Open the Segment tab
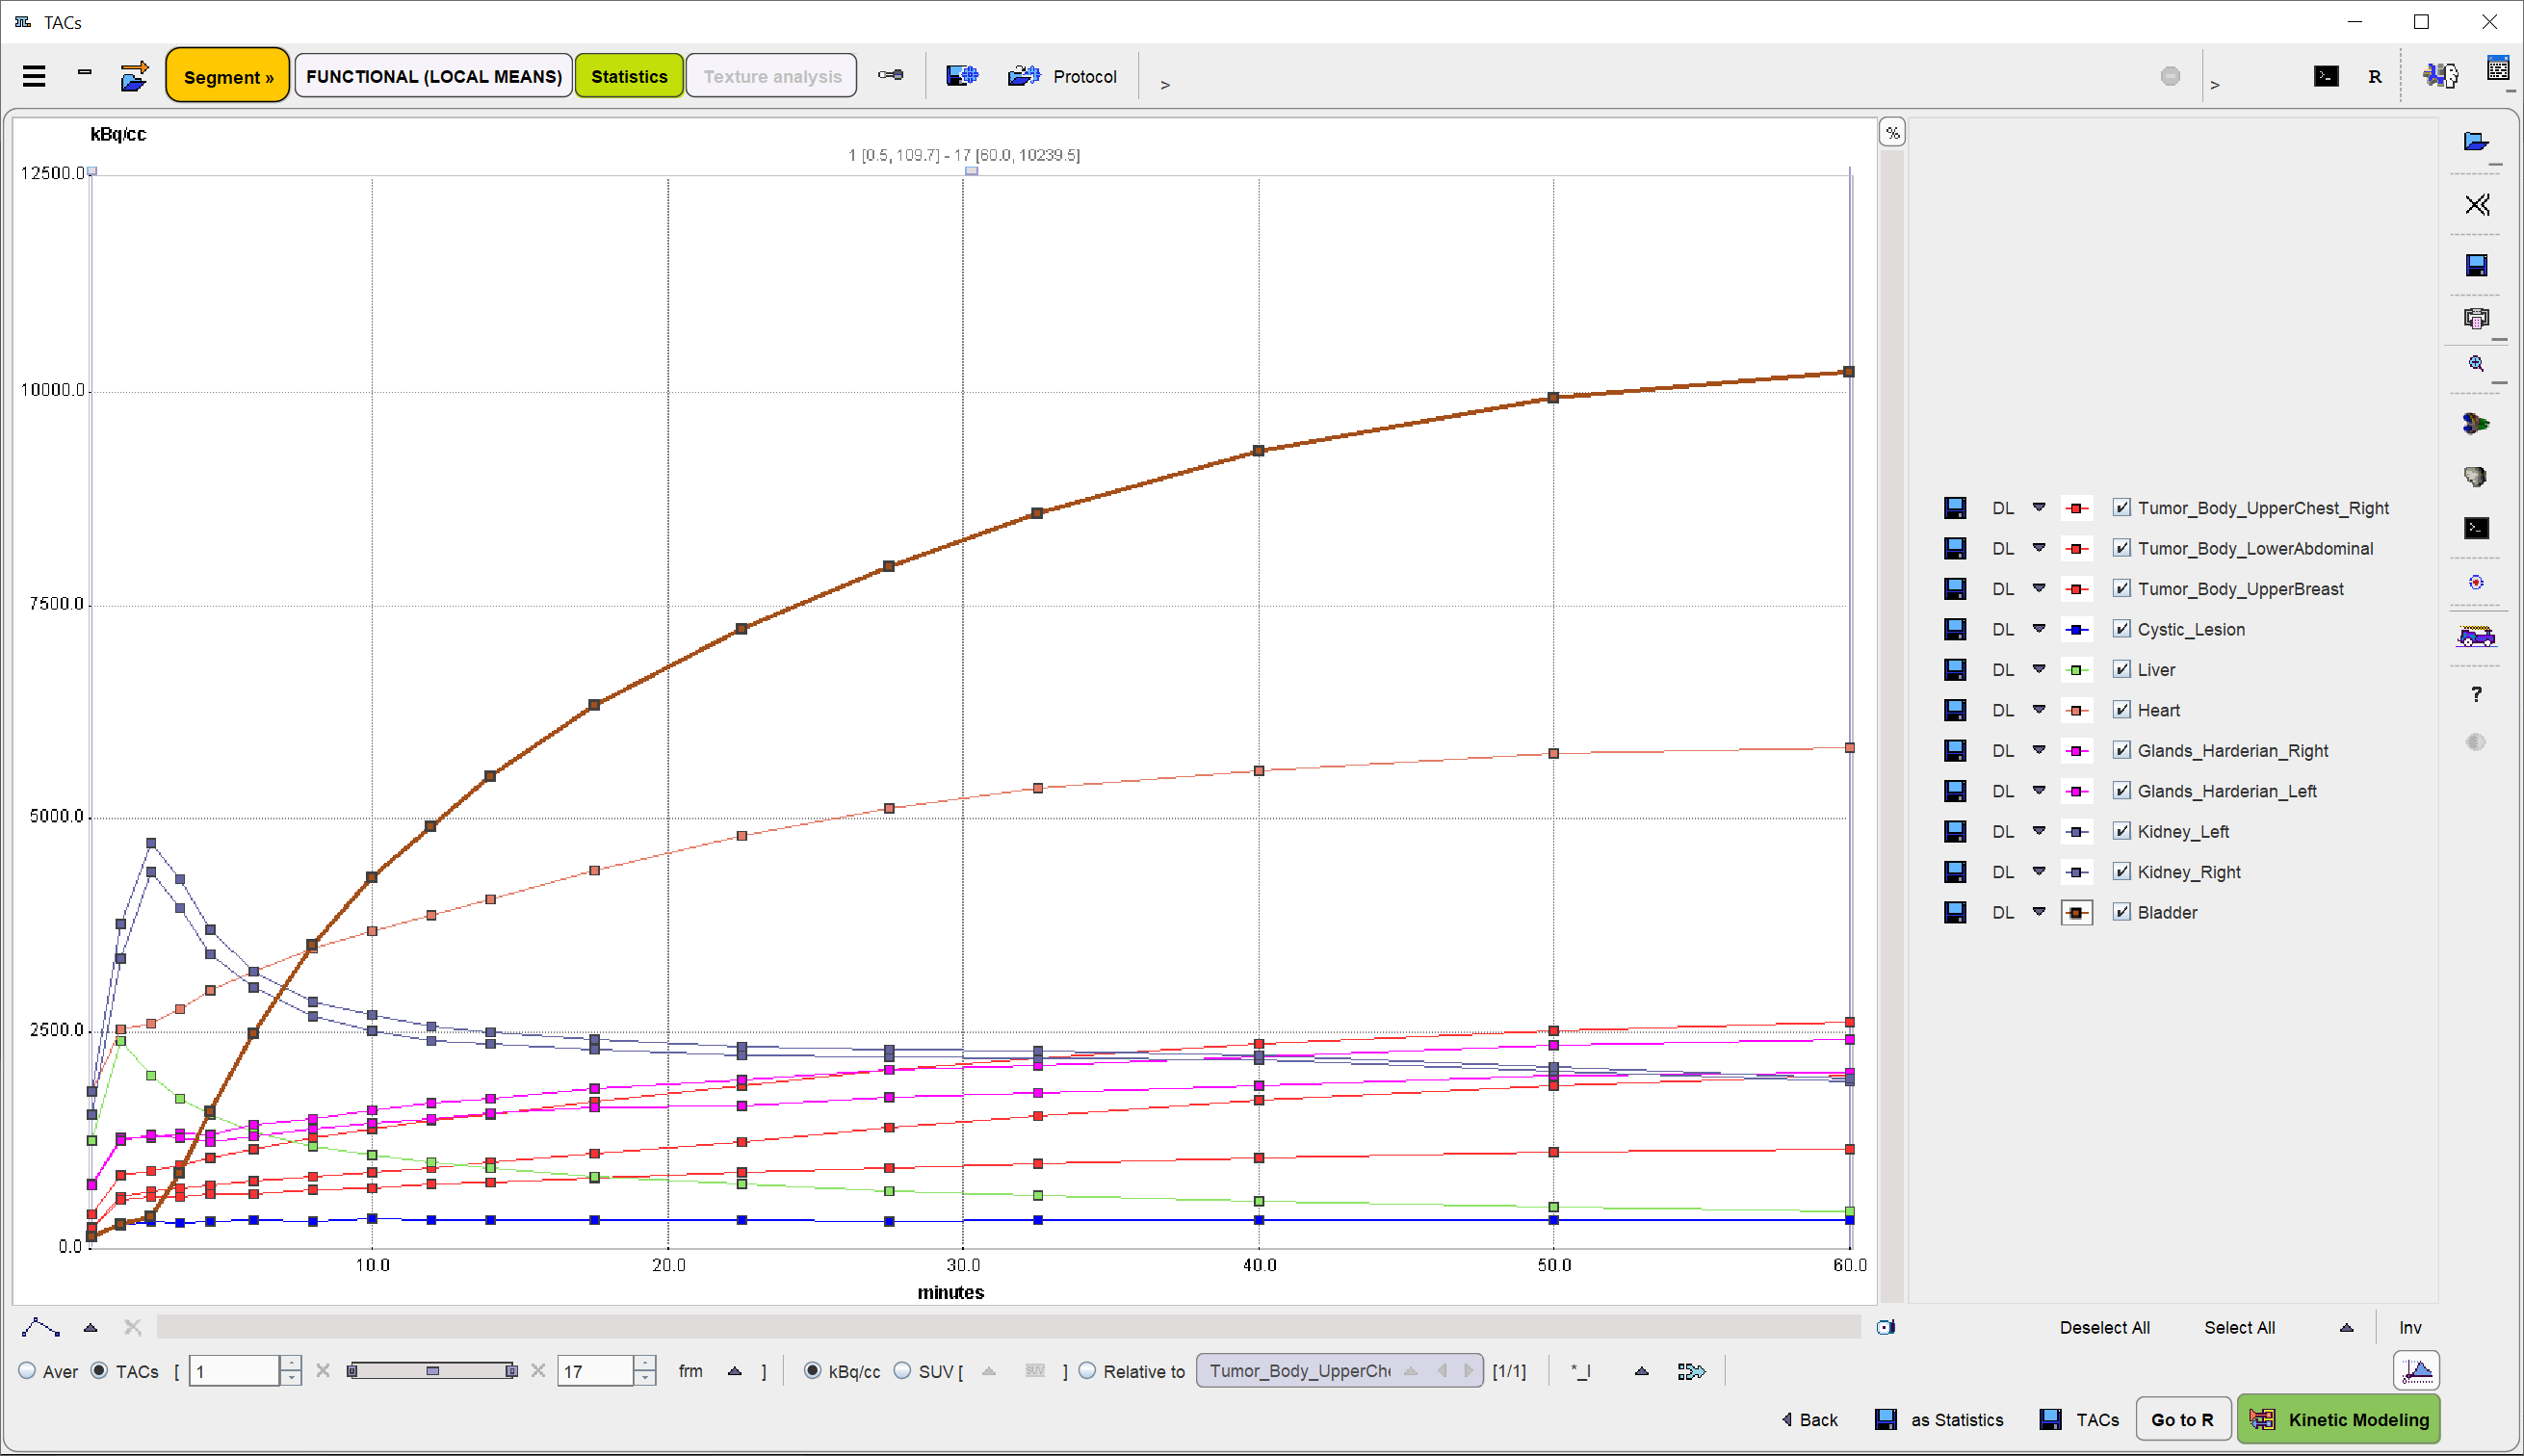This screenshot has width=2524, height=1456. (x=228, y=76)
